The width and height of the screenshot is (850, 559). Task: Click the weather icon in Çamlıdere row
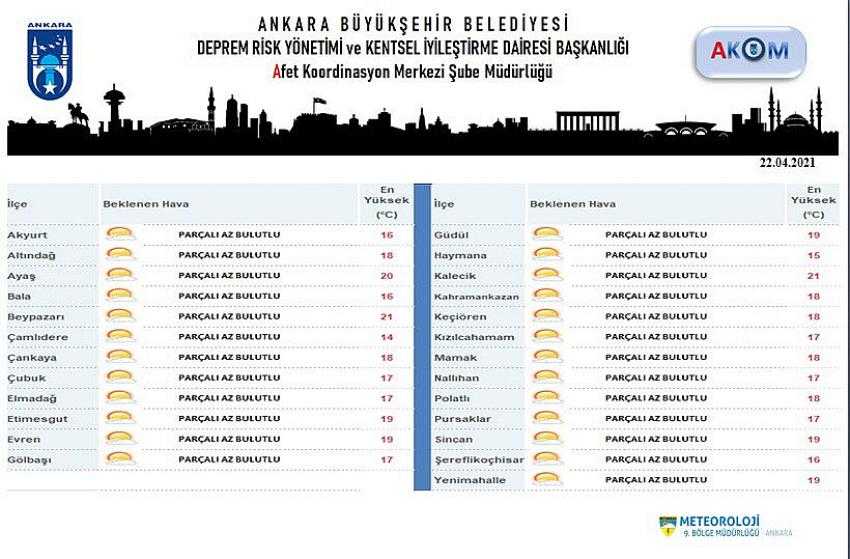pyautogui.click(x=120, y=336)
